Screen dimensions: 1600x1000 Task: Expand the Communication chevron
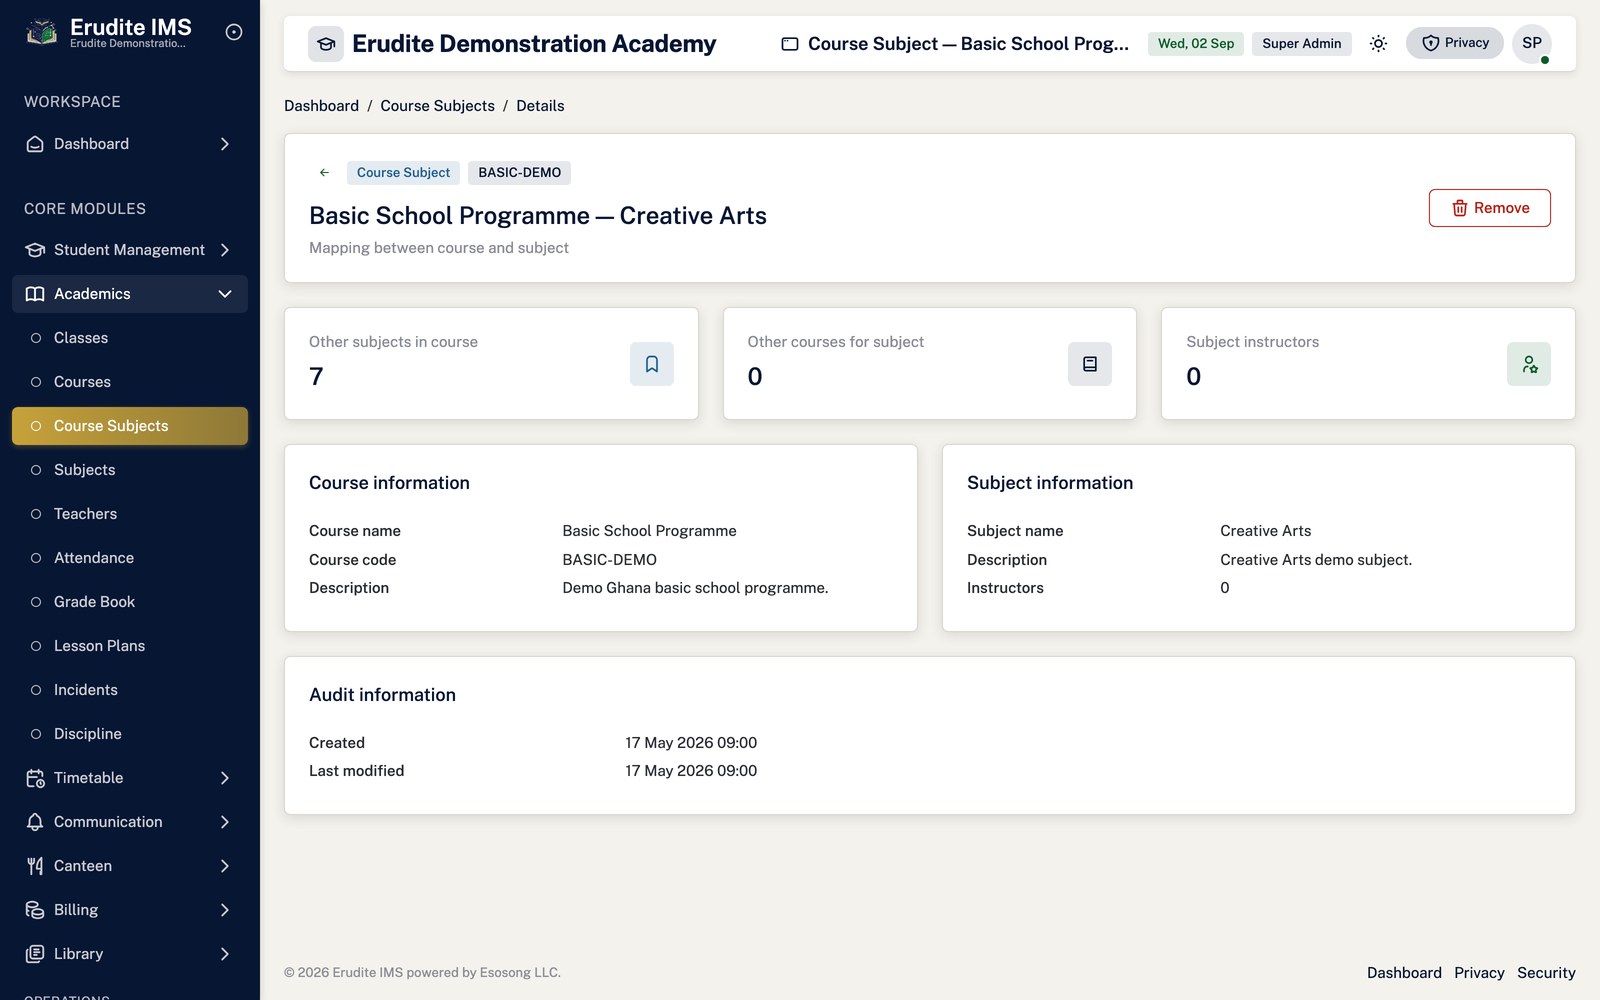(x=225, y=822)
